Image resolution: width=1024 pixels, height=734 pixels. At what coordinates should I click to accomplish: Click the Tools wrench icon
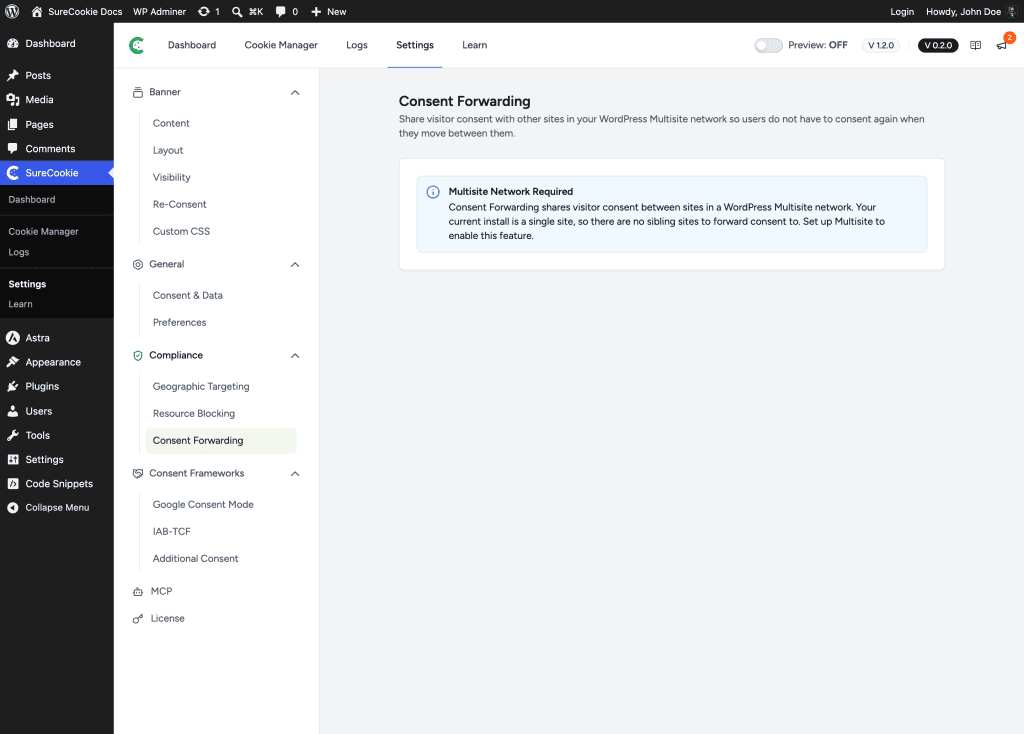coord(12,435)
